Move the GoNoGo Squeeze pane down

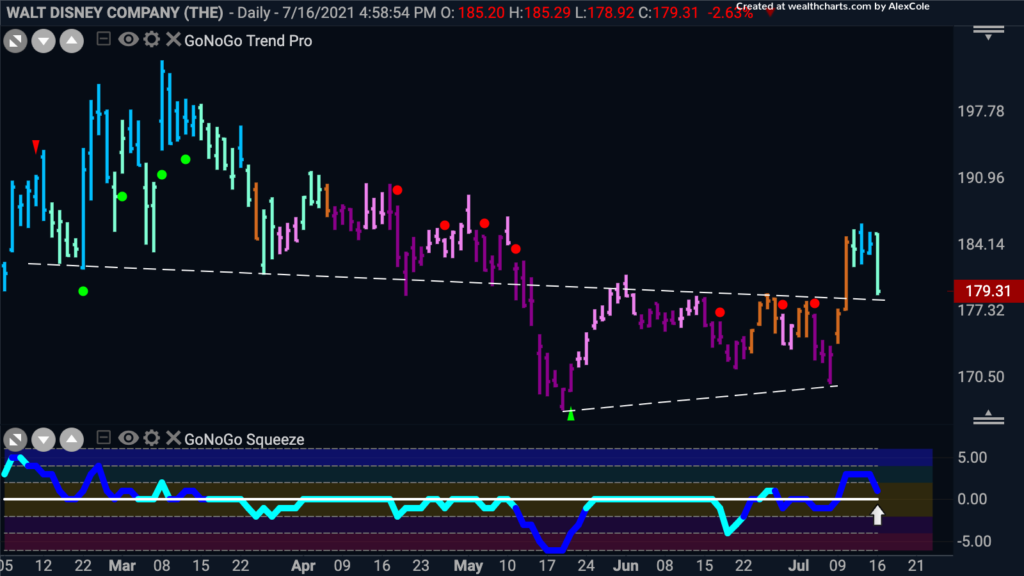click(44, 440)
